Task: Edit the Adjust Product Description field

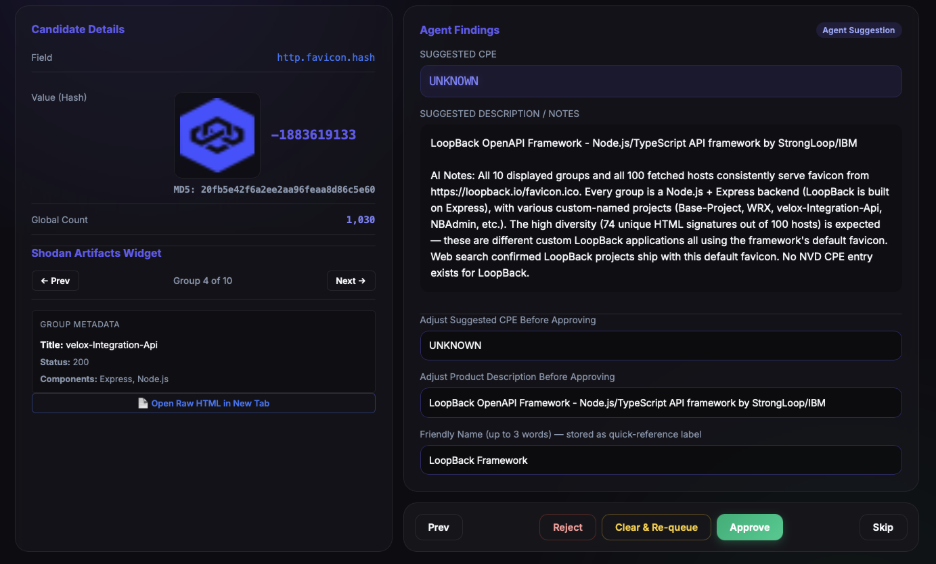Action: 660,403
